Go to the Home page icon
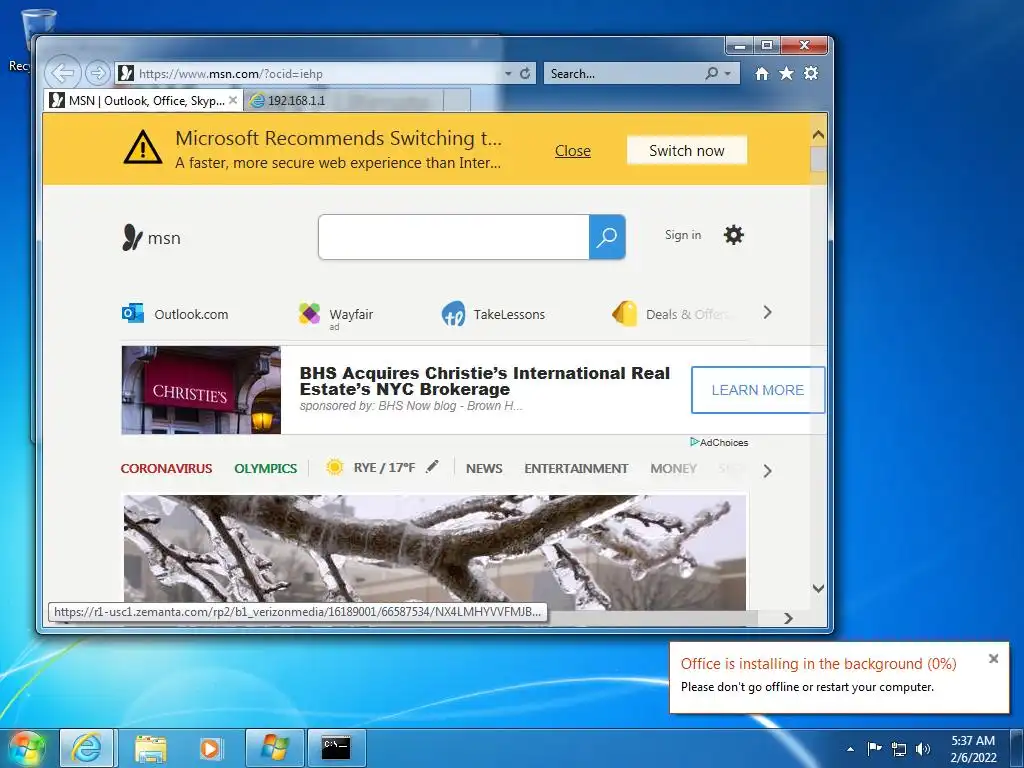The image size is (1024, 768). tap(761, 74)
